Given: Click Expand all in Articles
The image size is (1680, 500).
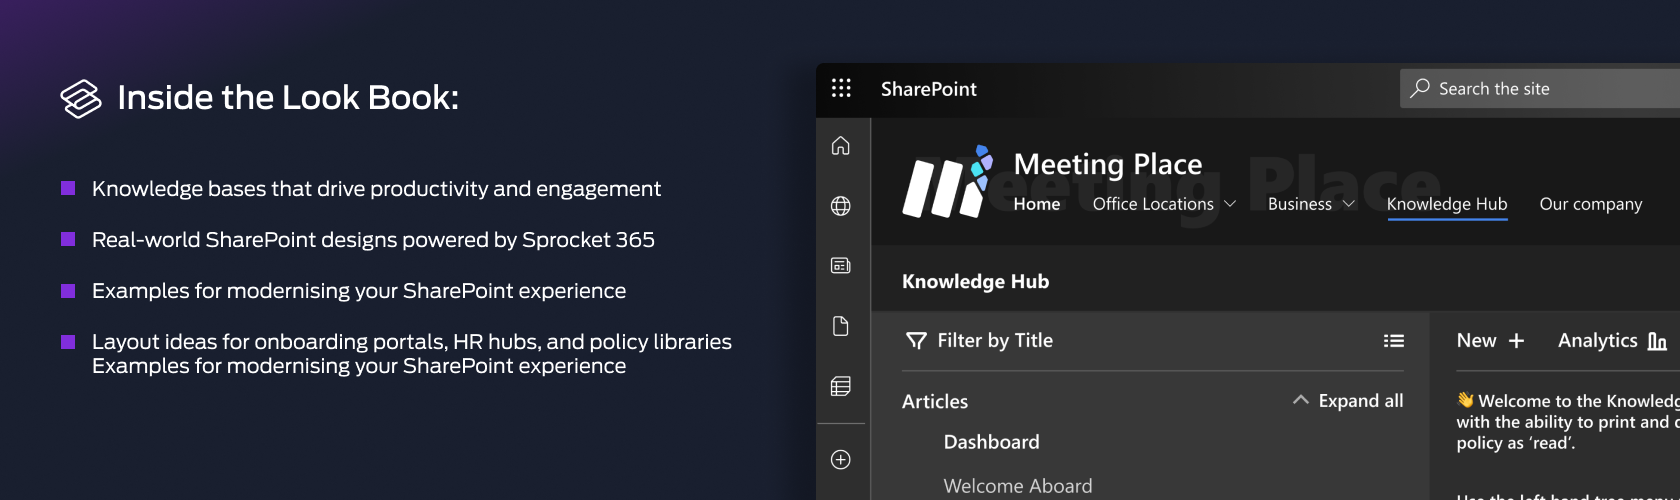Looking at the screenshot, I should (1348, 401).
